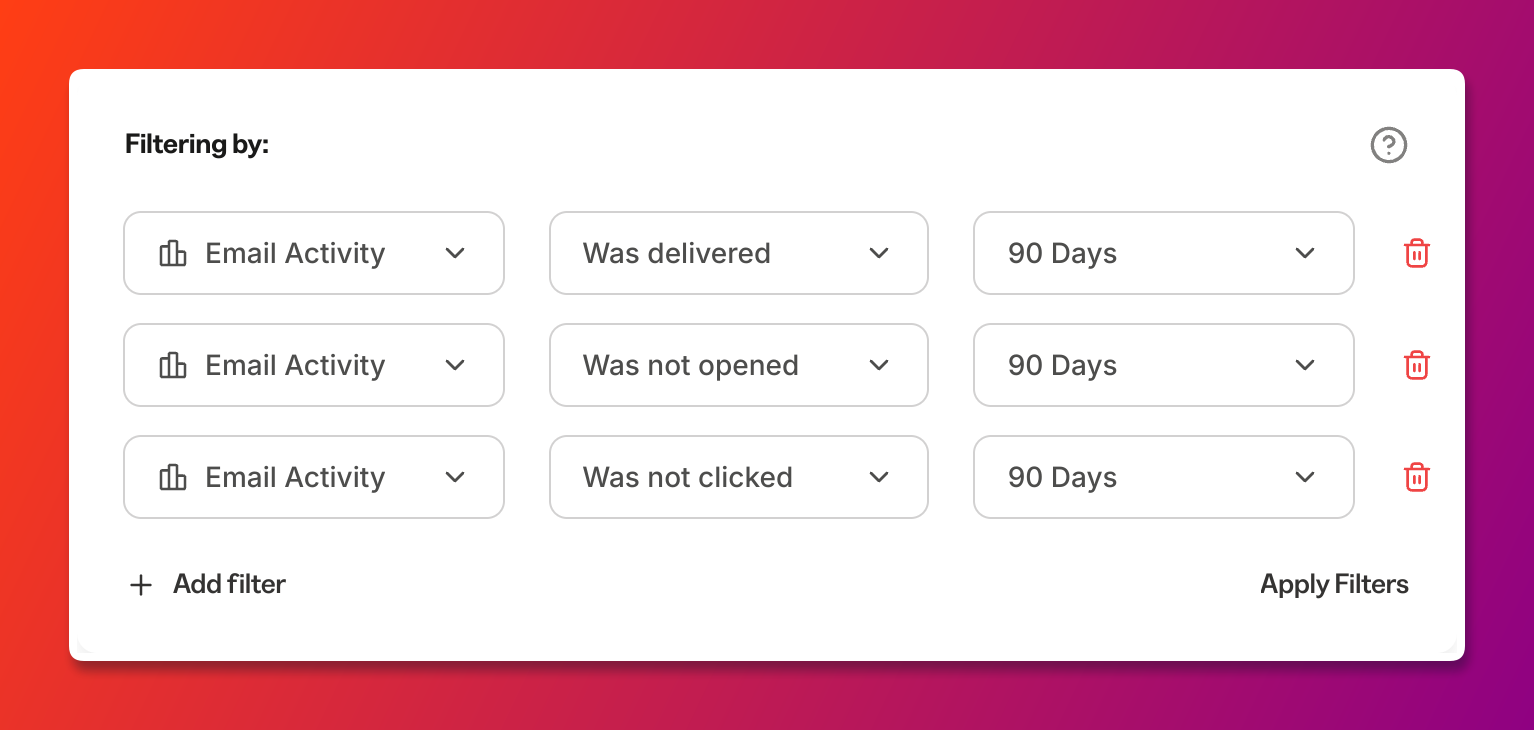
Task: Click bar chart icon in third Email Activity field
Action: (173, 477)
